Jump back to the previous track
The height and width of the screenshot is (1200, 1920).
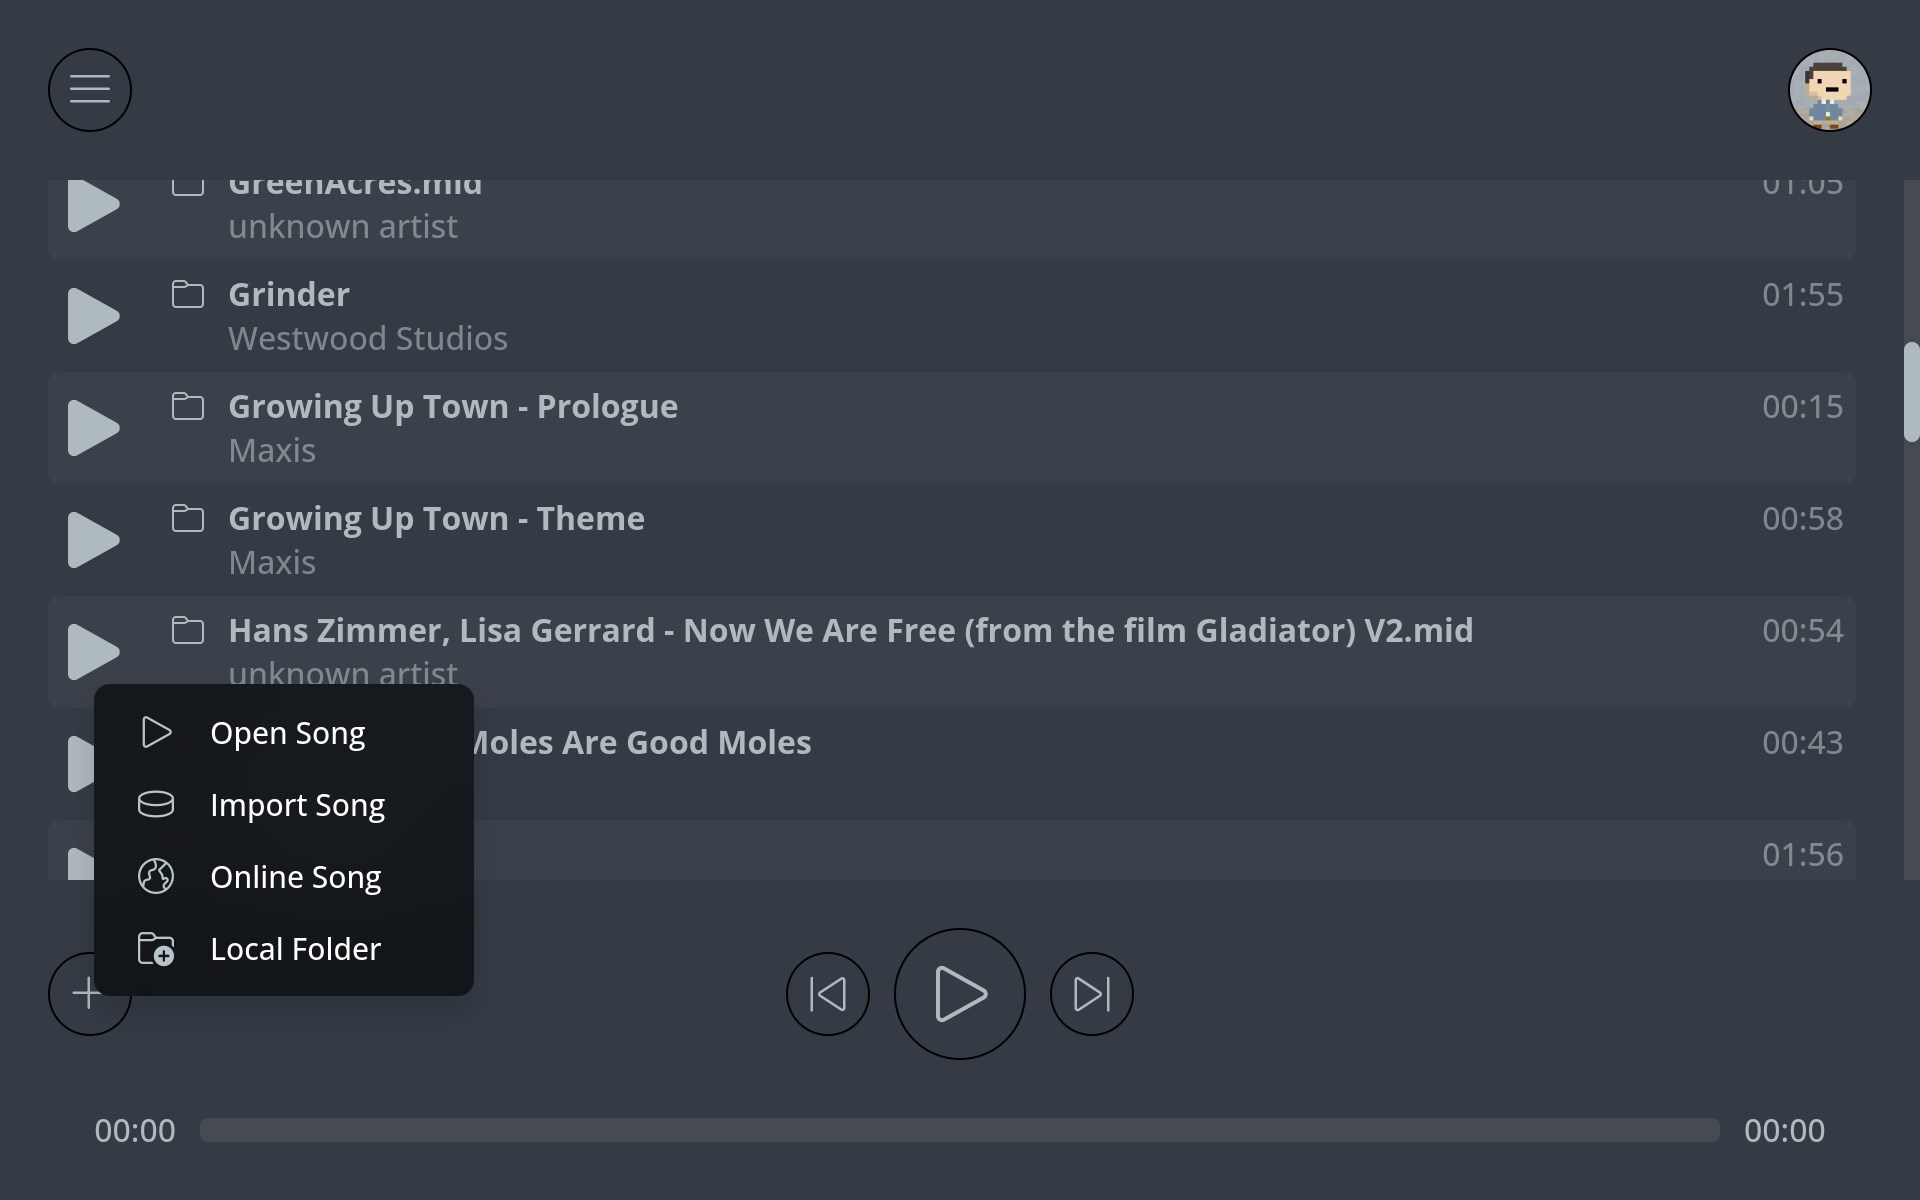click(827, 993)
